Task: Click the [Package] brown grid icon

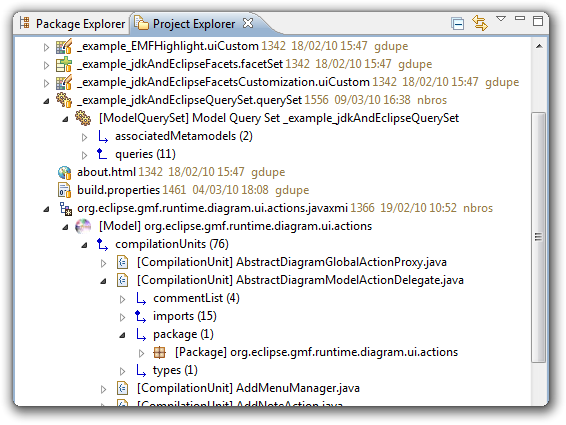Action: click(159, 352)
